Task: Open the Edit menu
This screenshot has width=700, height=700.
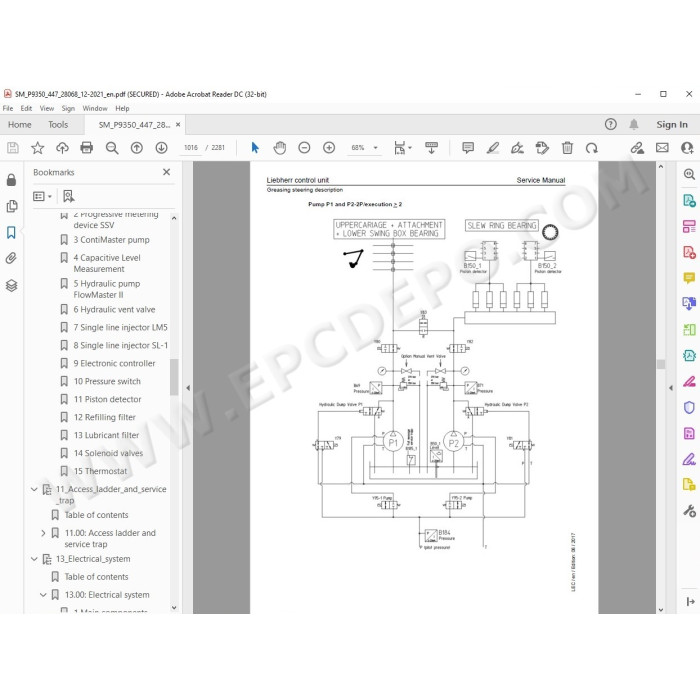Action: coord(26,108)
